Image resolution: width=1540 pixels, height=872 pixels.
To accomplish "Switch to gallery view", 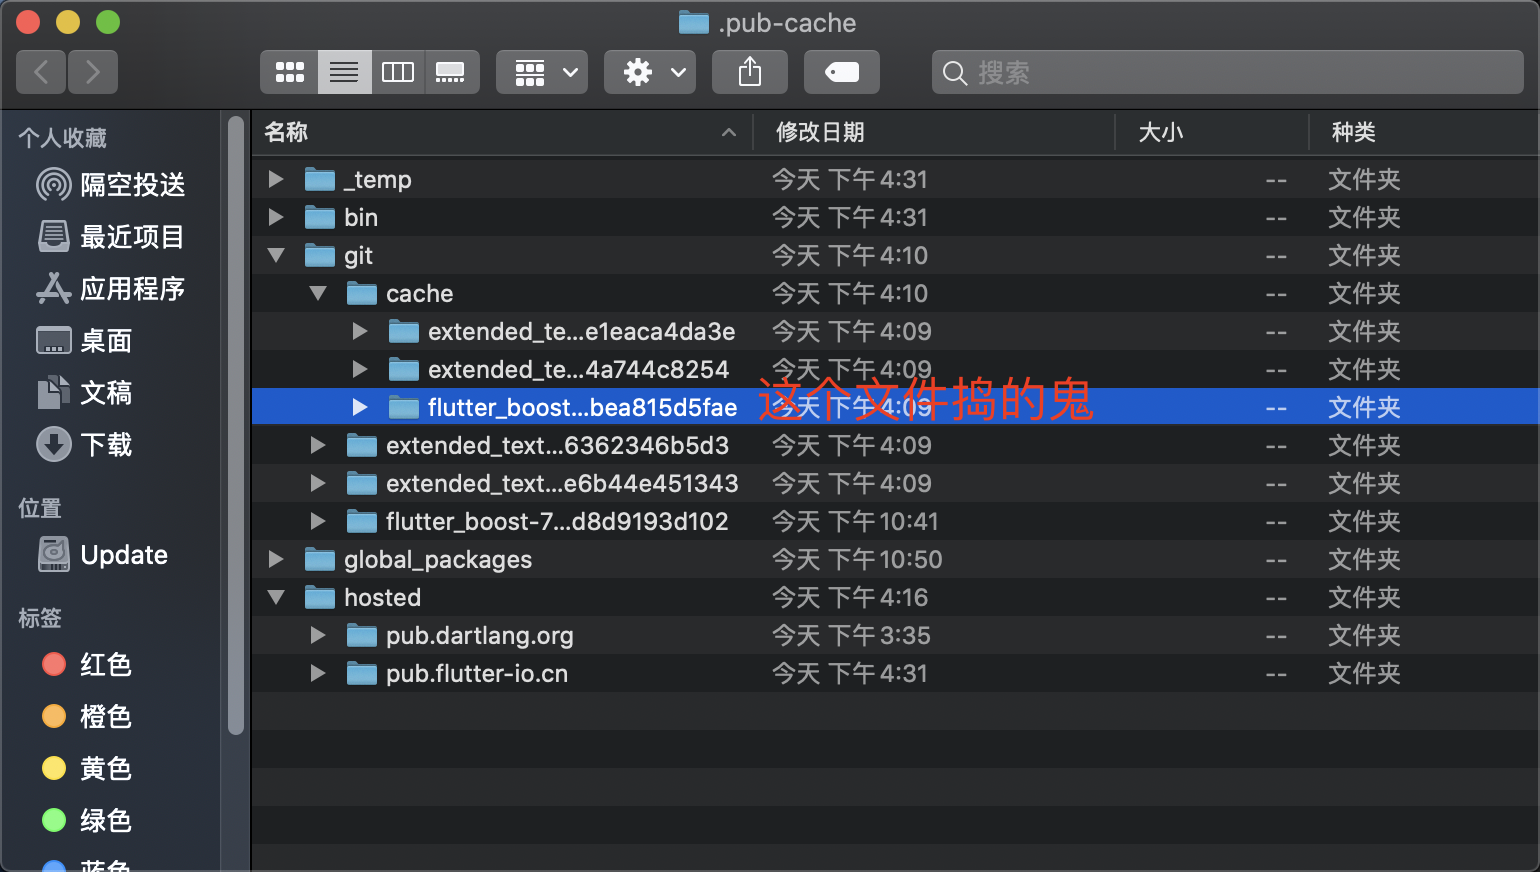I will [x=451, y=72].
